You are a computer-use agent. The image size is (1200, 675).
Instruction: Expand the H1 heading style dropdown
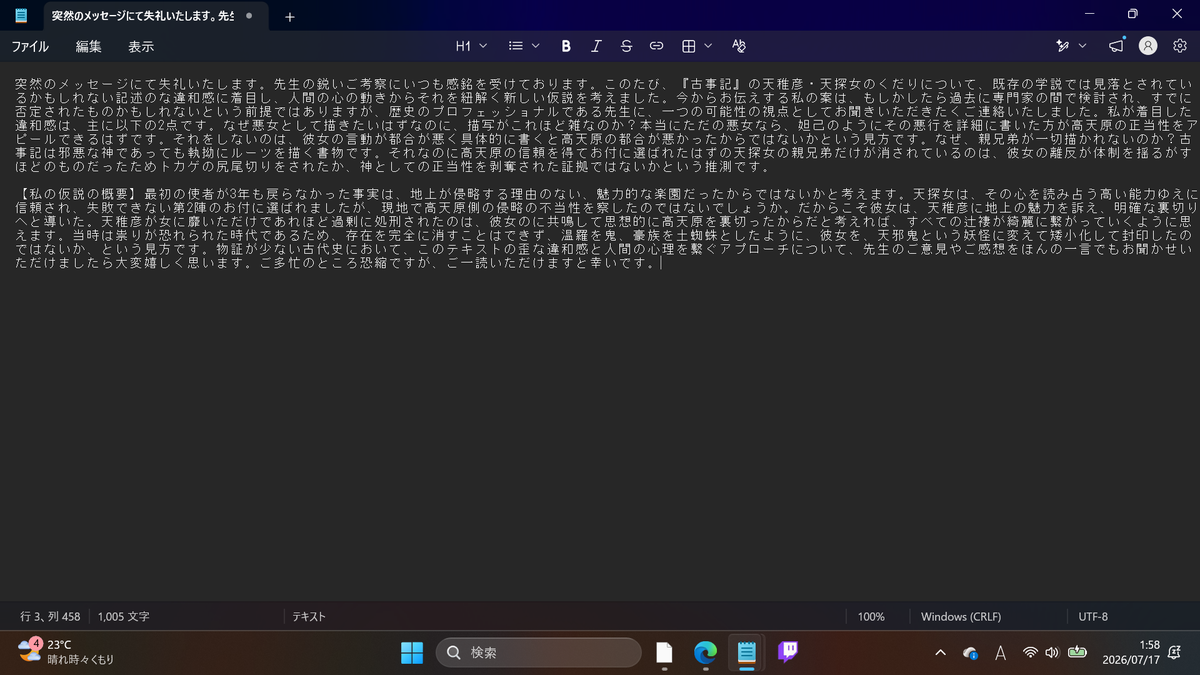[471, 46]
